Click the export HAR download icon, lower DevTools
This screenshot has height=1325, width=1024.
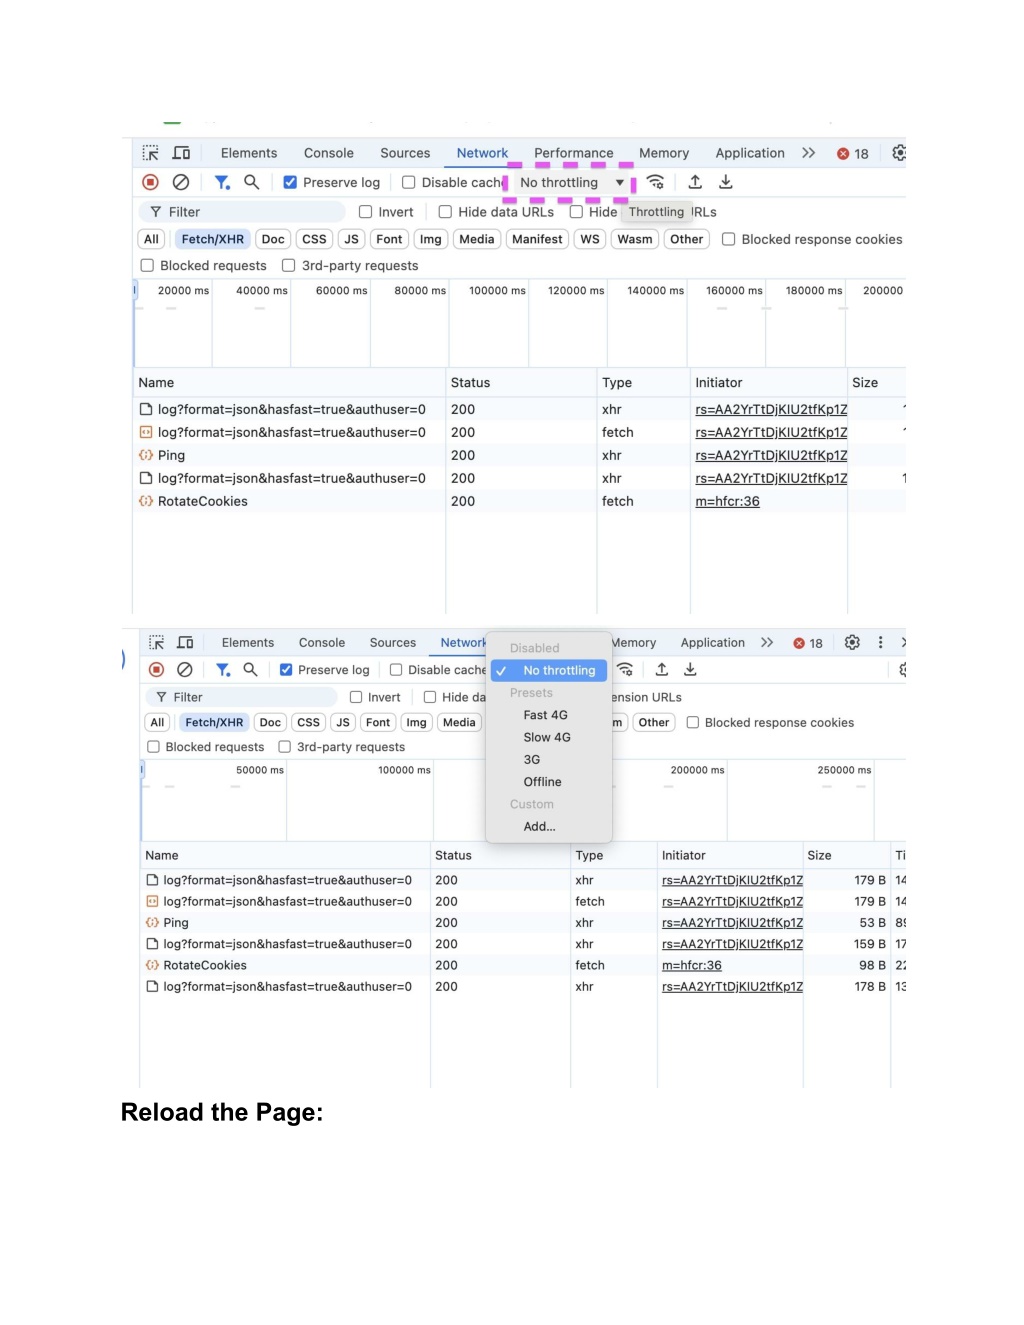[x=690, y=670]
